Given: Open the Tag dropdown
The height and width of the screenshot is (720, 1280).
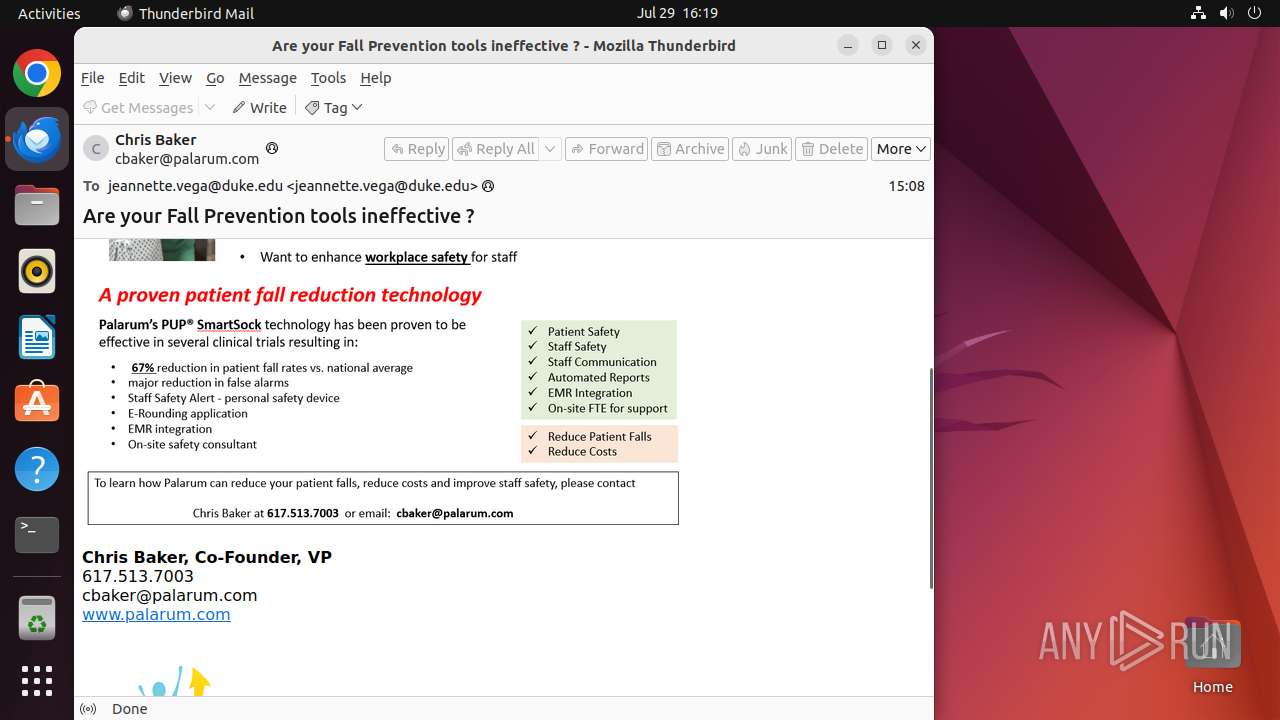Looking at the screenshot, I should pos(334,107).
